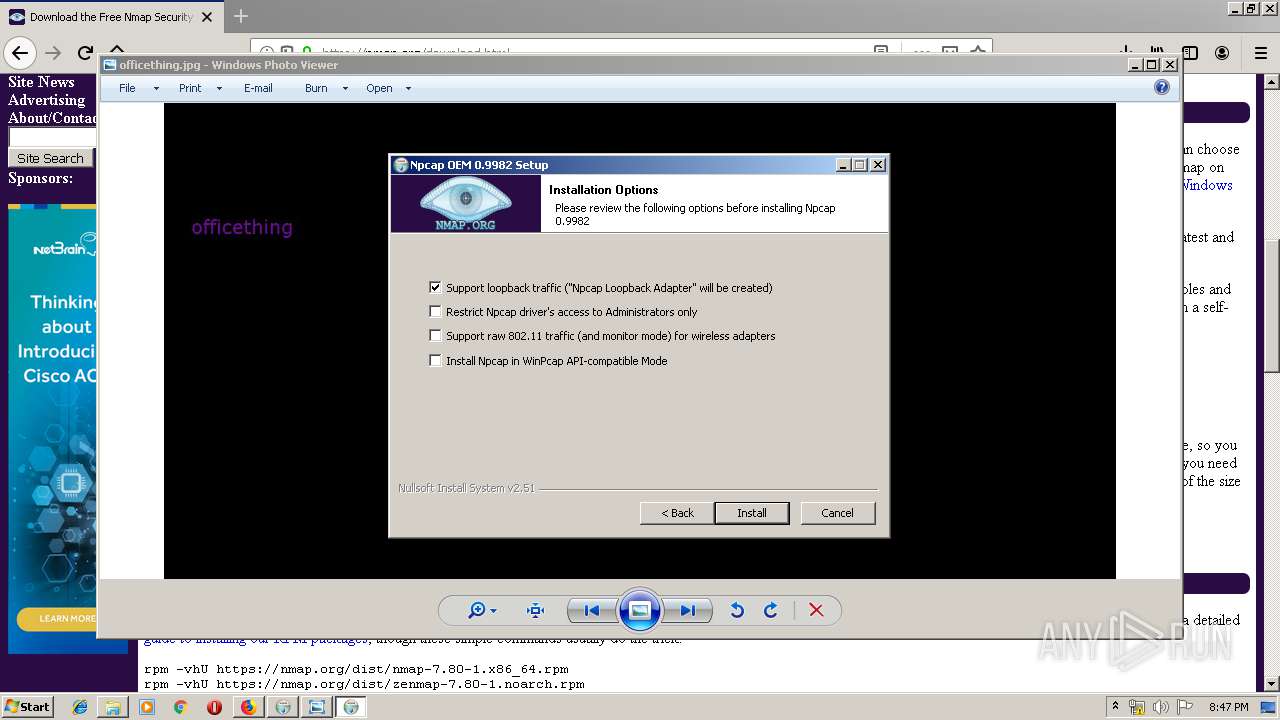Select the Download the Free Nmap Security tab
The image size is (1280, 720).
111,16
